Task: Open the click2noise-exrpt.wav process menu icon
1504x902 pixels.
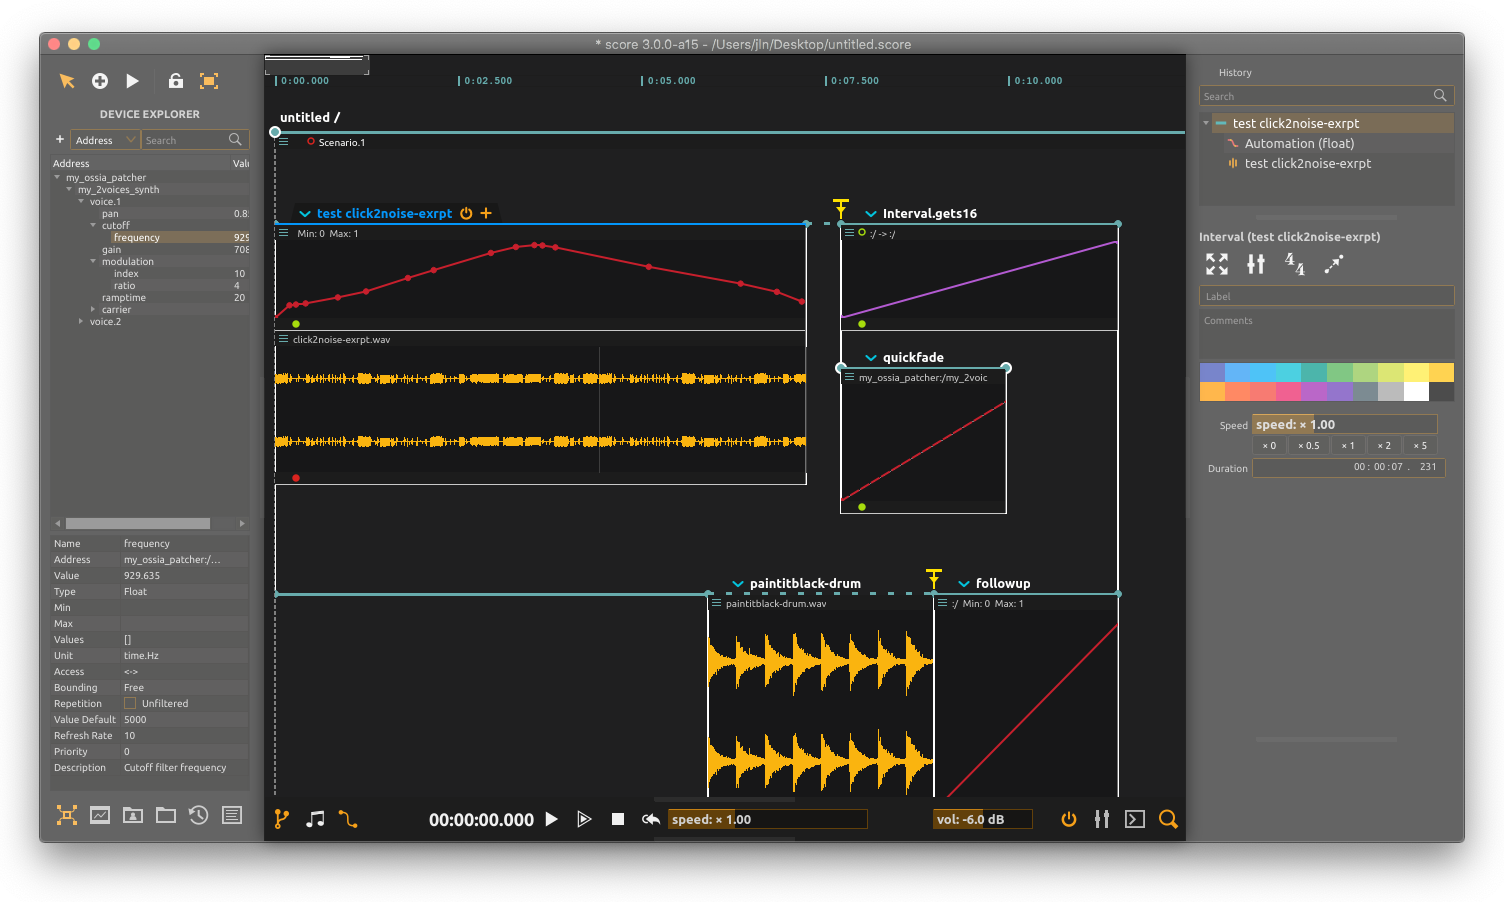Action: [284, 339]
